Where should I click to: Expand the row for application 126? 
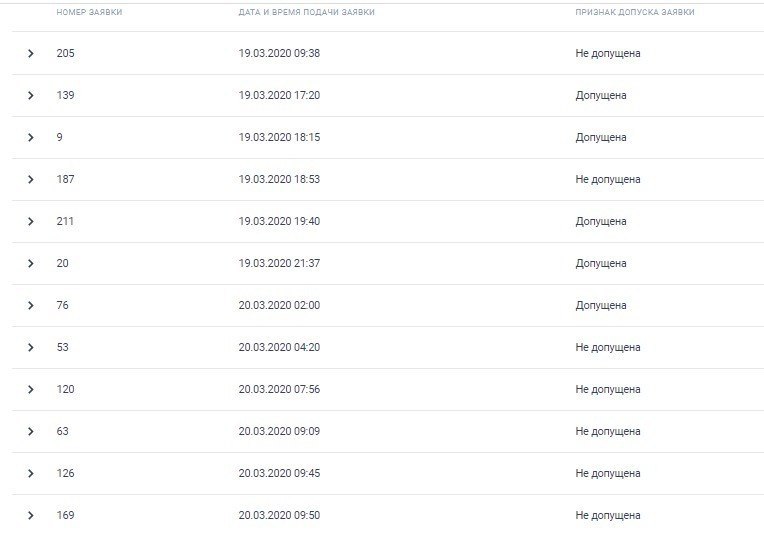31,473
